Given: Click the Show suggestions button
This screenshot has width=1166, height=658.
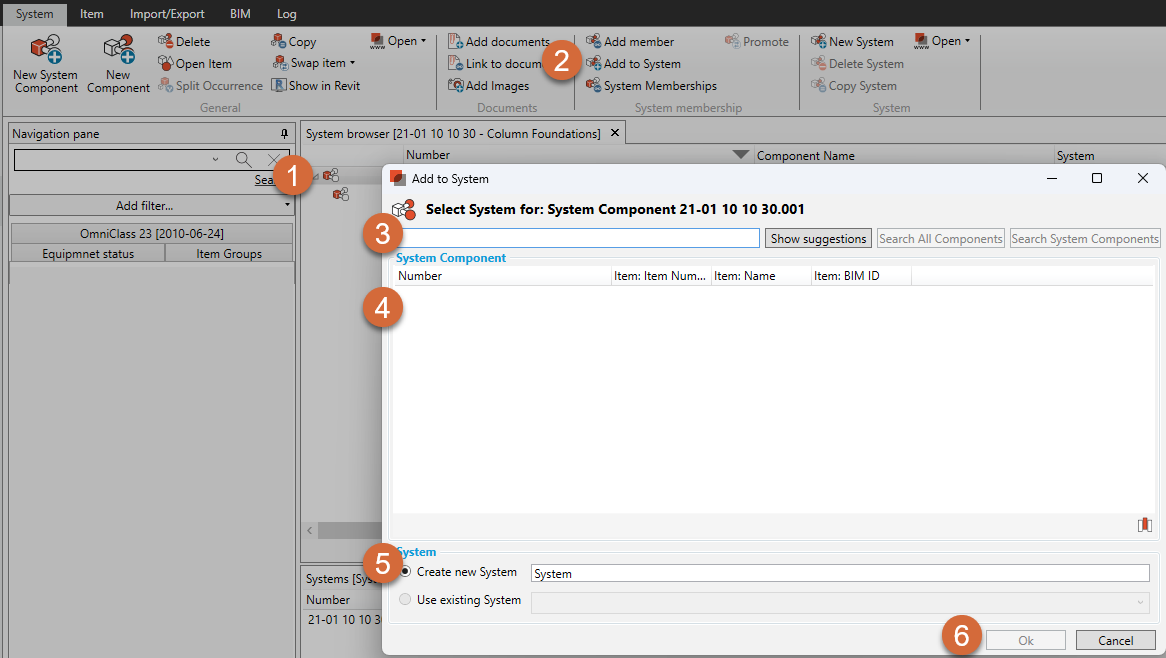Looking at the screenshot, I should pyautogui.click(x=818, y=238).
